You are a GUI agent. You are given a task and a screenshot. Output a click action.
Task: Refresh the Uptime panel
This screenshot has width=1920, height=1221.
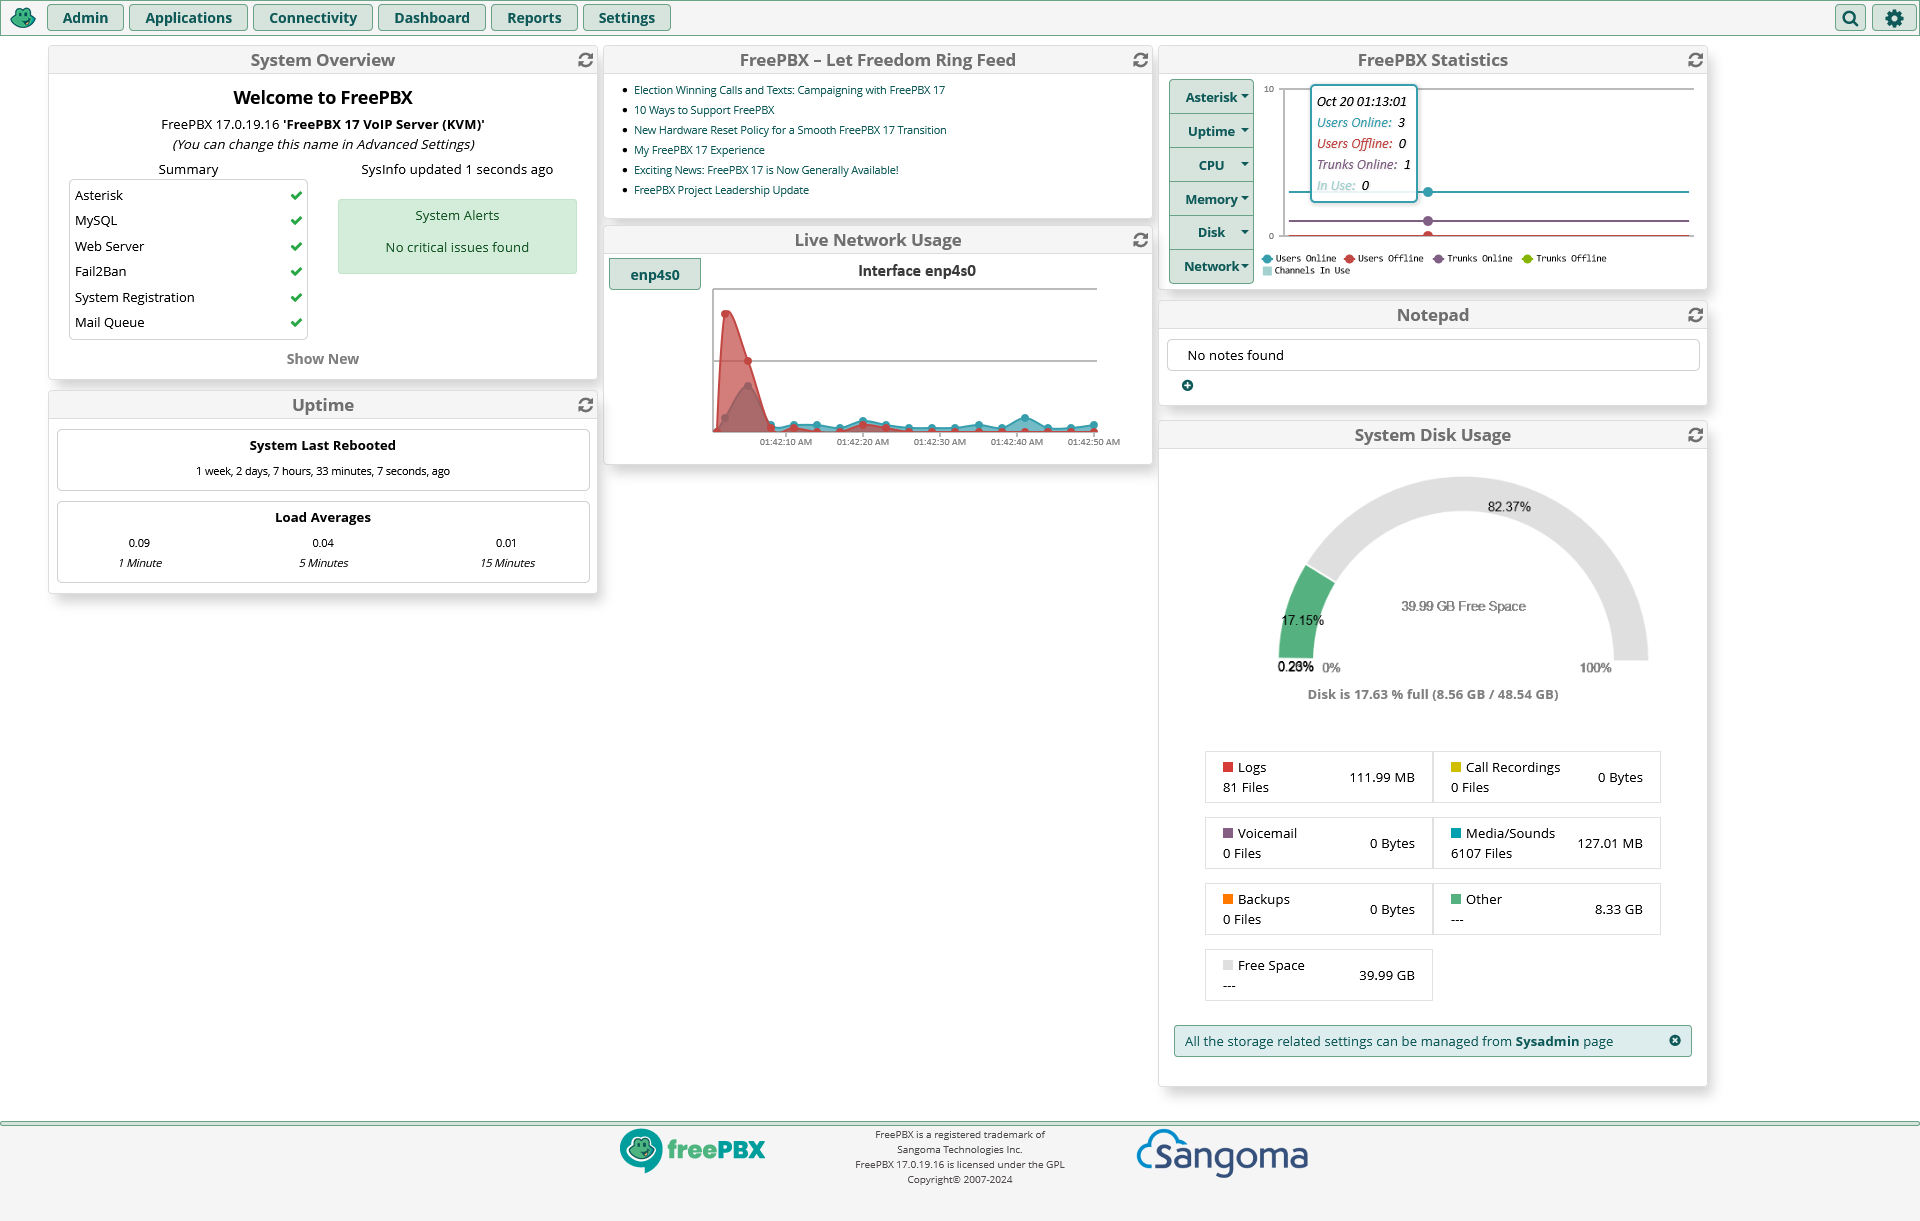[585, 405]
